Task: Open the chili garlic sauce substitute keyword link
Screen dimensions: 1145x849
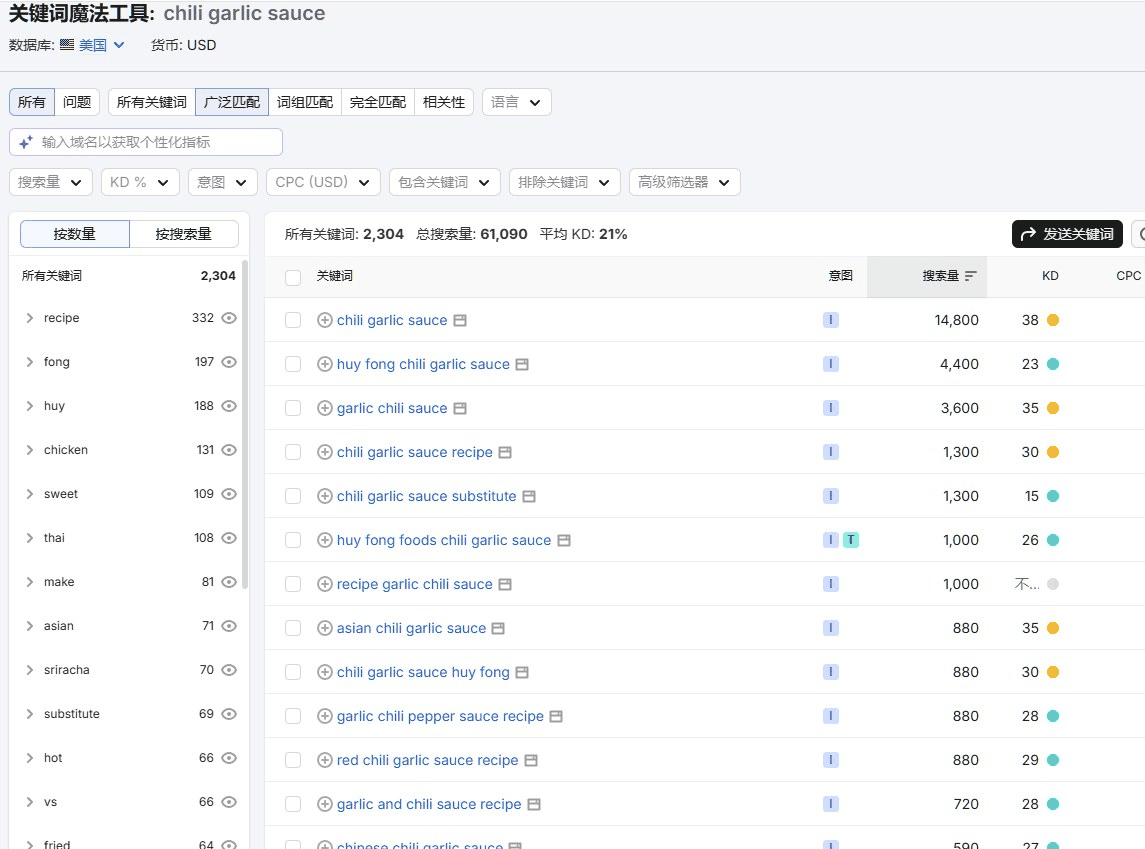Action: [x=426, y=496]
